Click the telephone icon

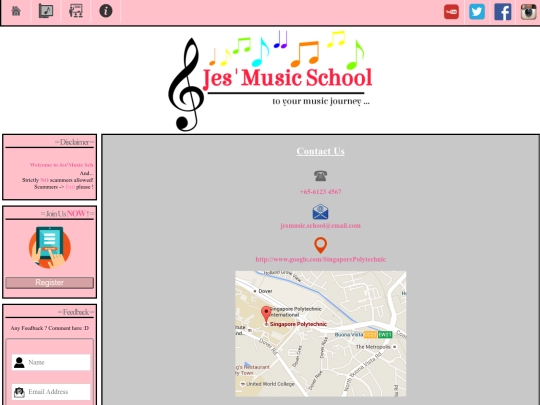pos(320,176)
